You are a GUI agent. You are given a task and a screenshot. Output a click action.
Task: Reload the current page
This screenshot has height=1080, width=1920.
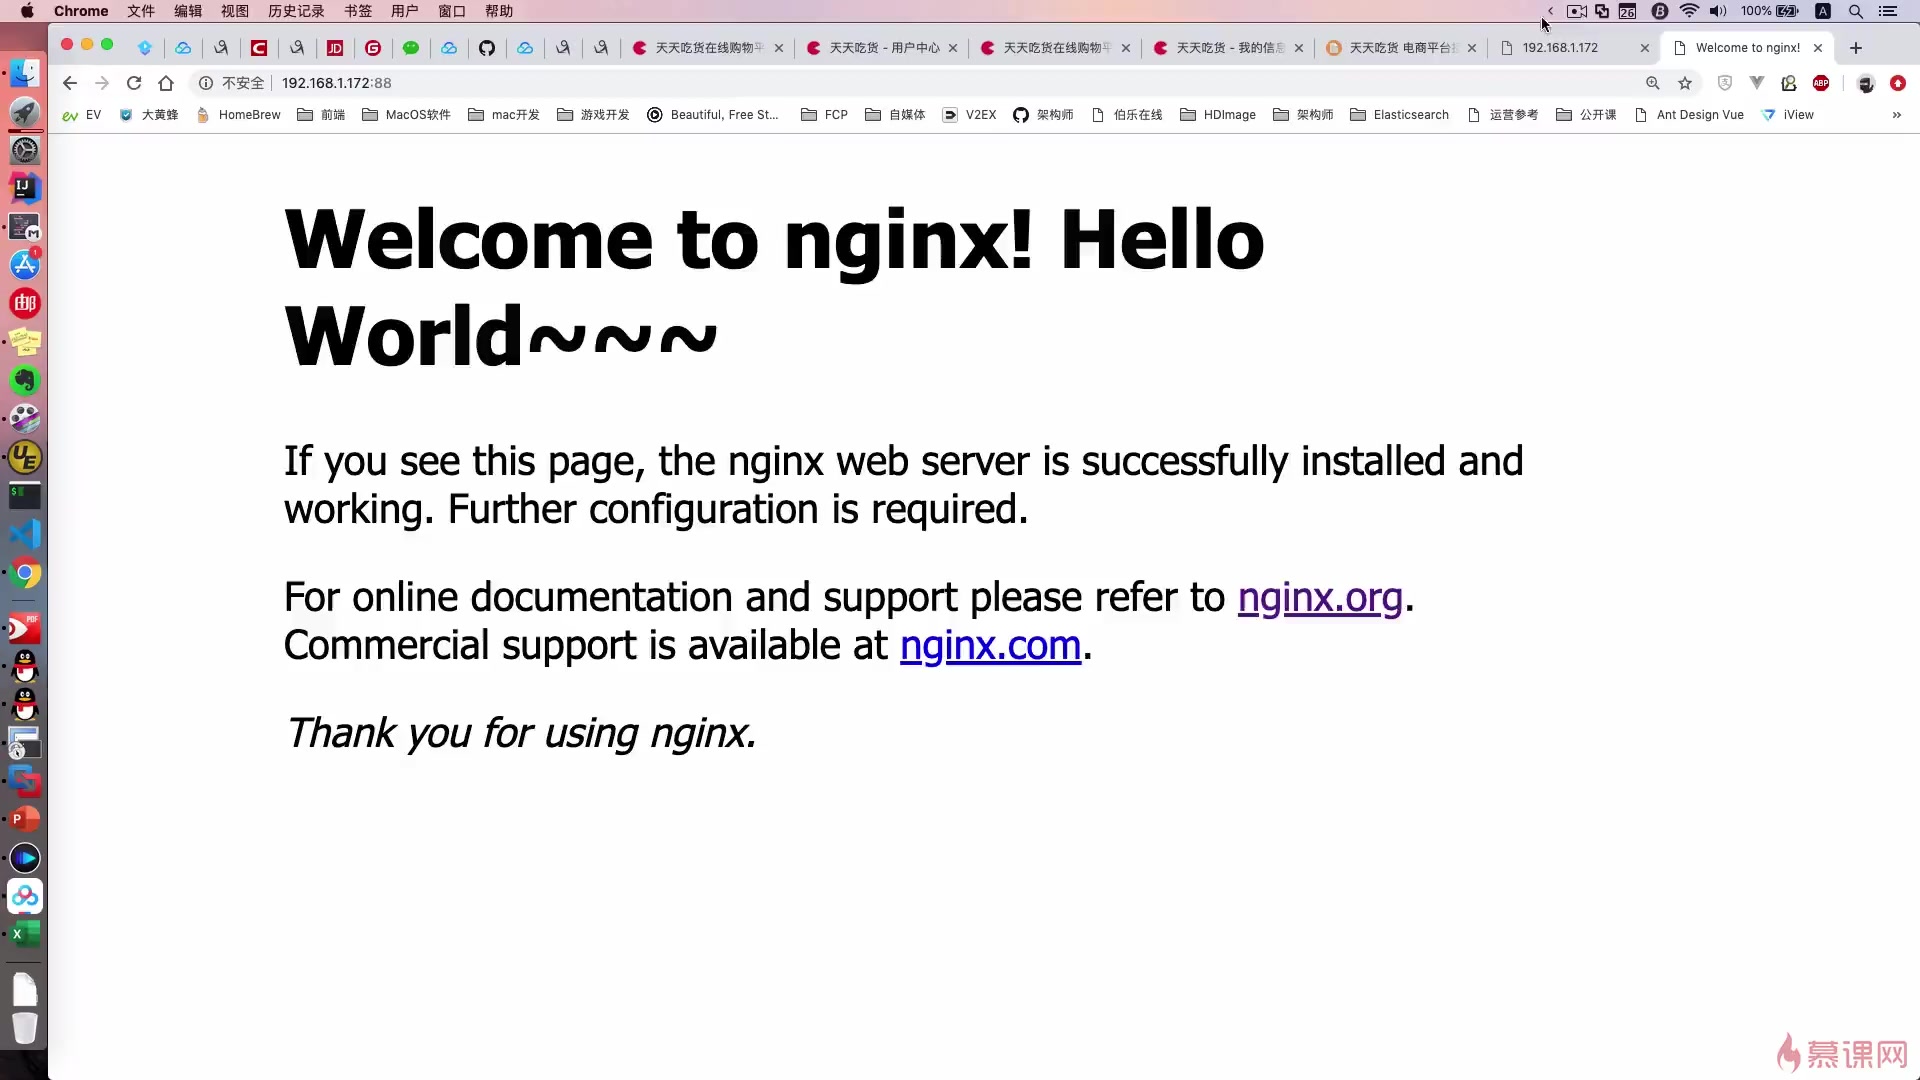(x=134, y=83)
